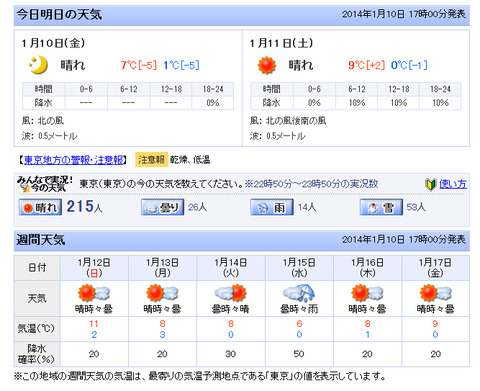Select January 12 sunny-cloudy weather icon
This screenshot has height=391, width=480.
94,293
